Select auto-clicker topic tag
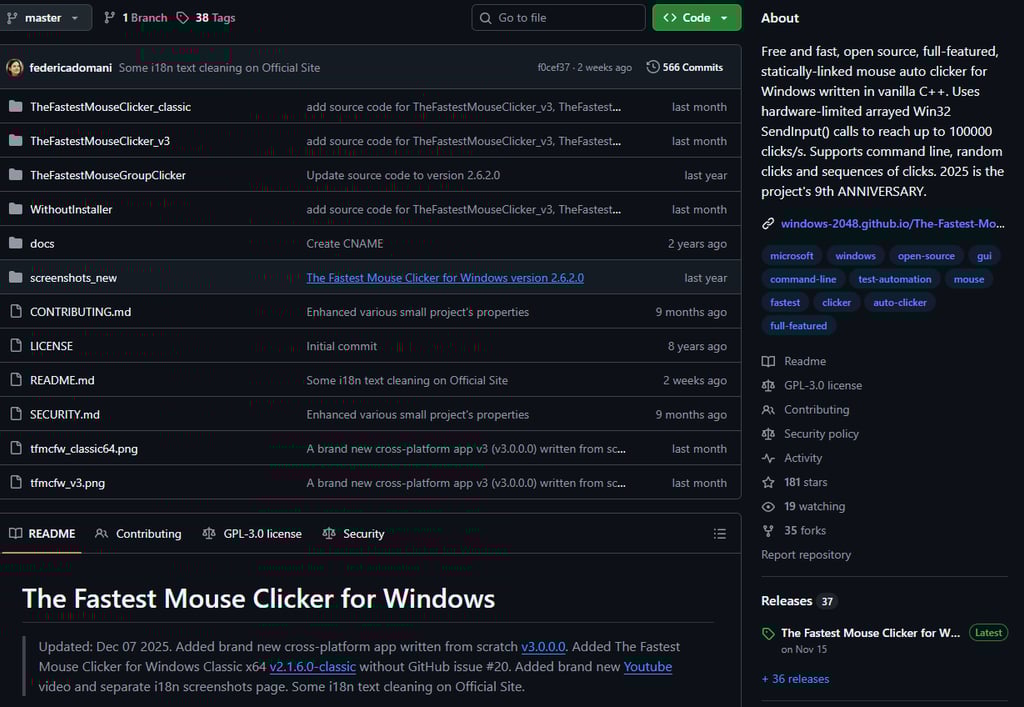 point(900,302)
